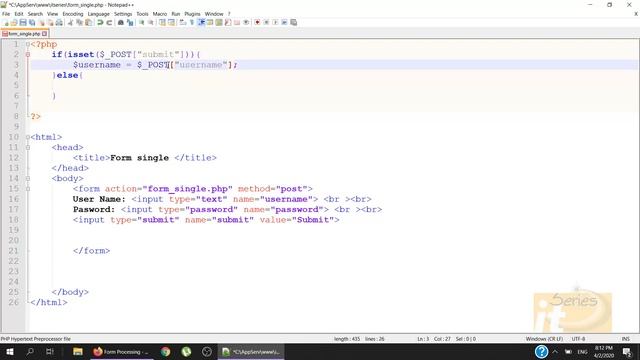Viewport: 640px width, 360px height.
Task: Open the Encoding menu
Action: pyautogui.click(x=73, y=14)
